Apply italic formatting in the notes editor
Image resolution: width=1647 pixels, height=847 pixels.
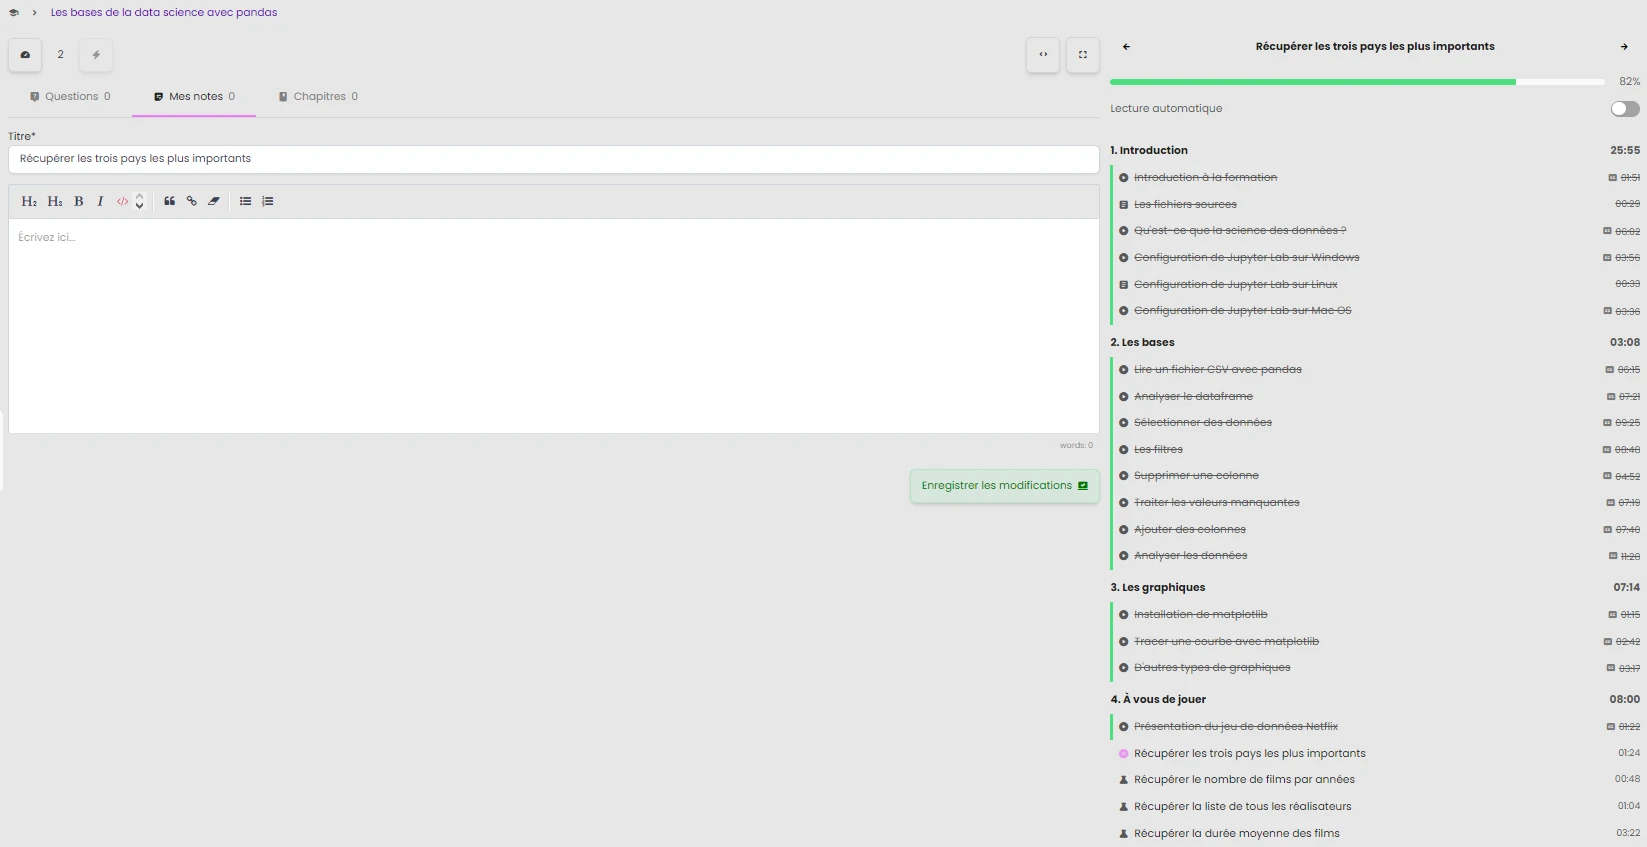pyautogui.click(x=100, y=201)
